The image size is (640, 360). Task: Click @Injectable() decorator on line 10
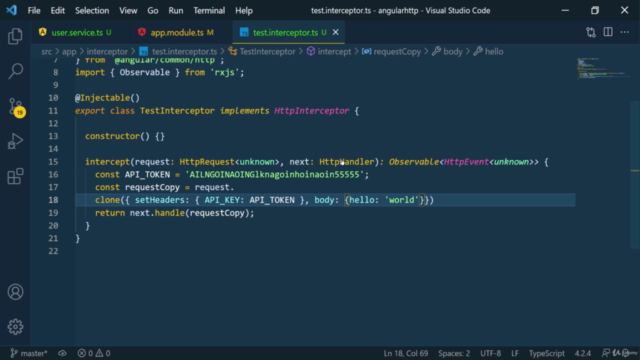107,98
